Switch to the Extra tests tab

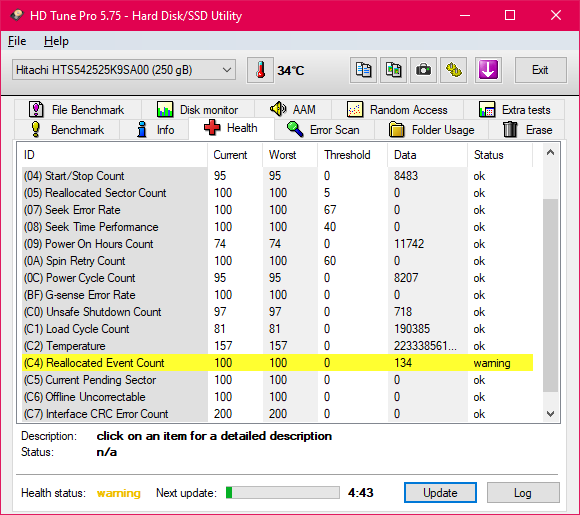(x=514, y=110)
